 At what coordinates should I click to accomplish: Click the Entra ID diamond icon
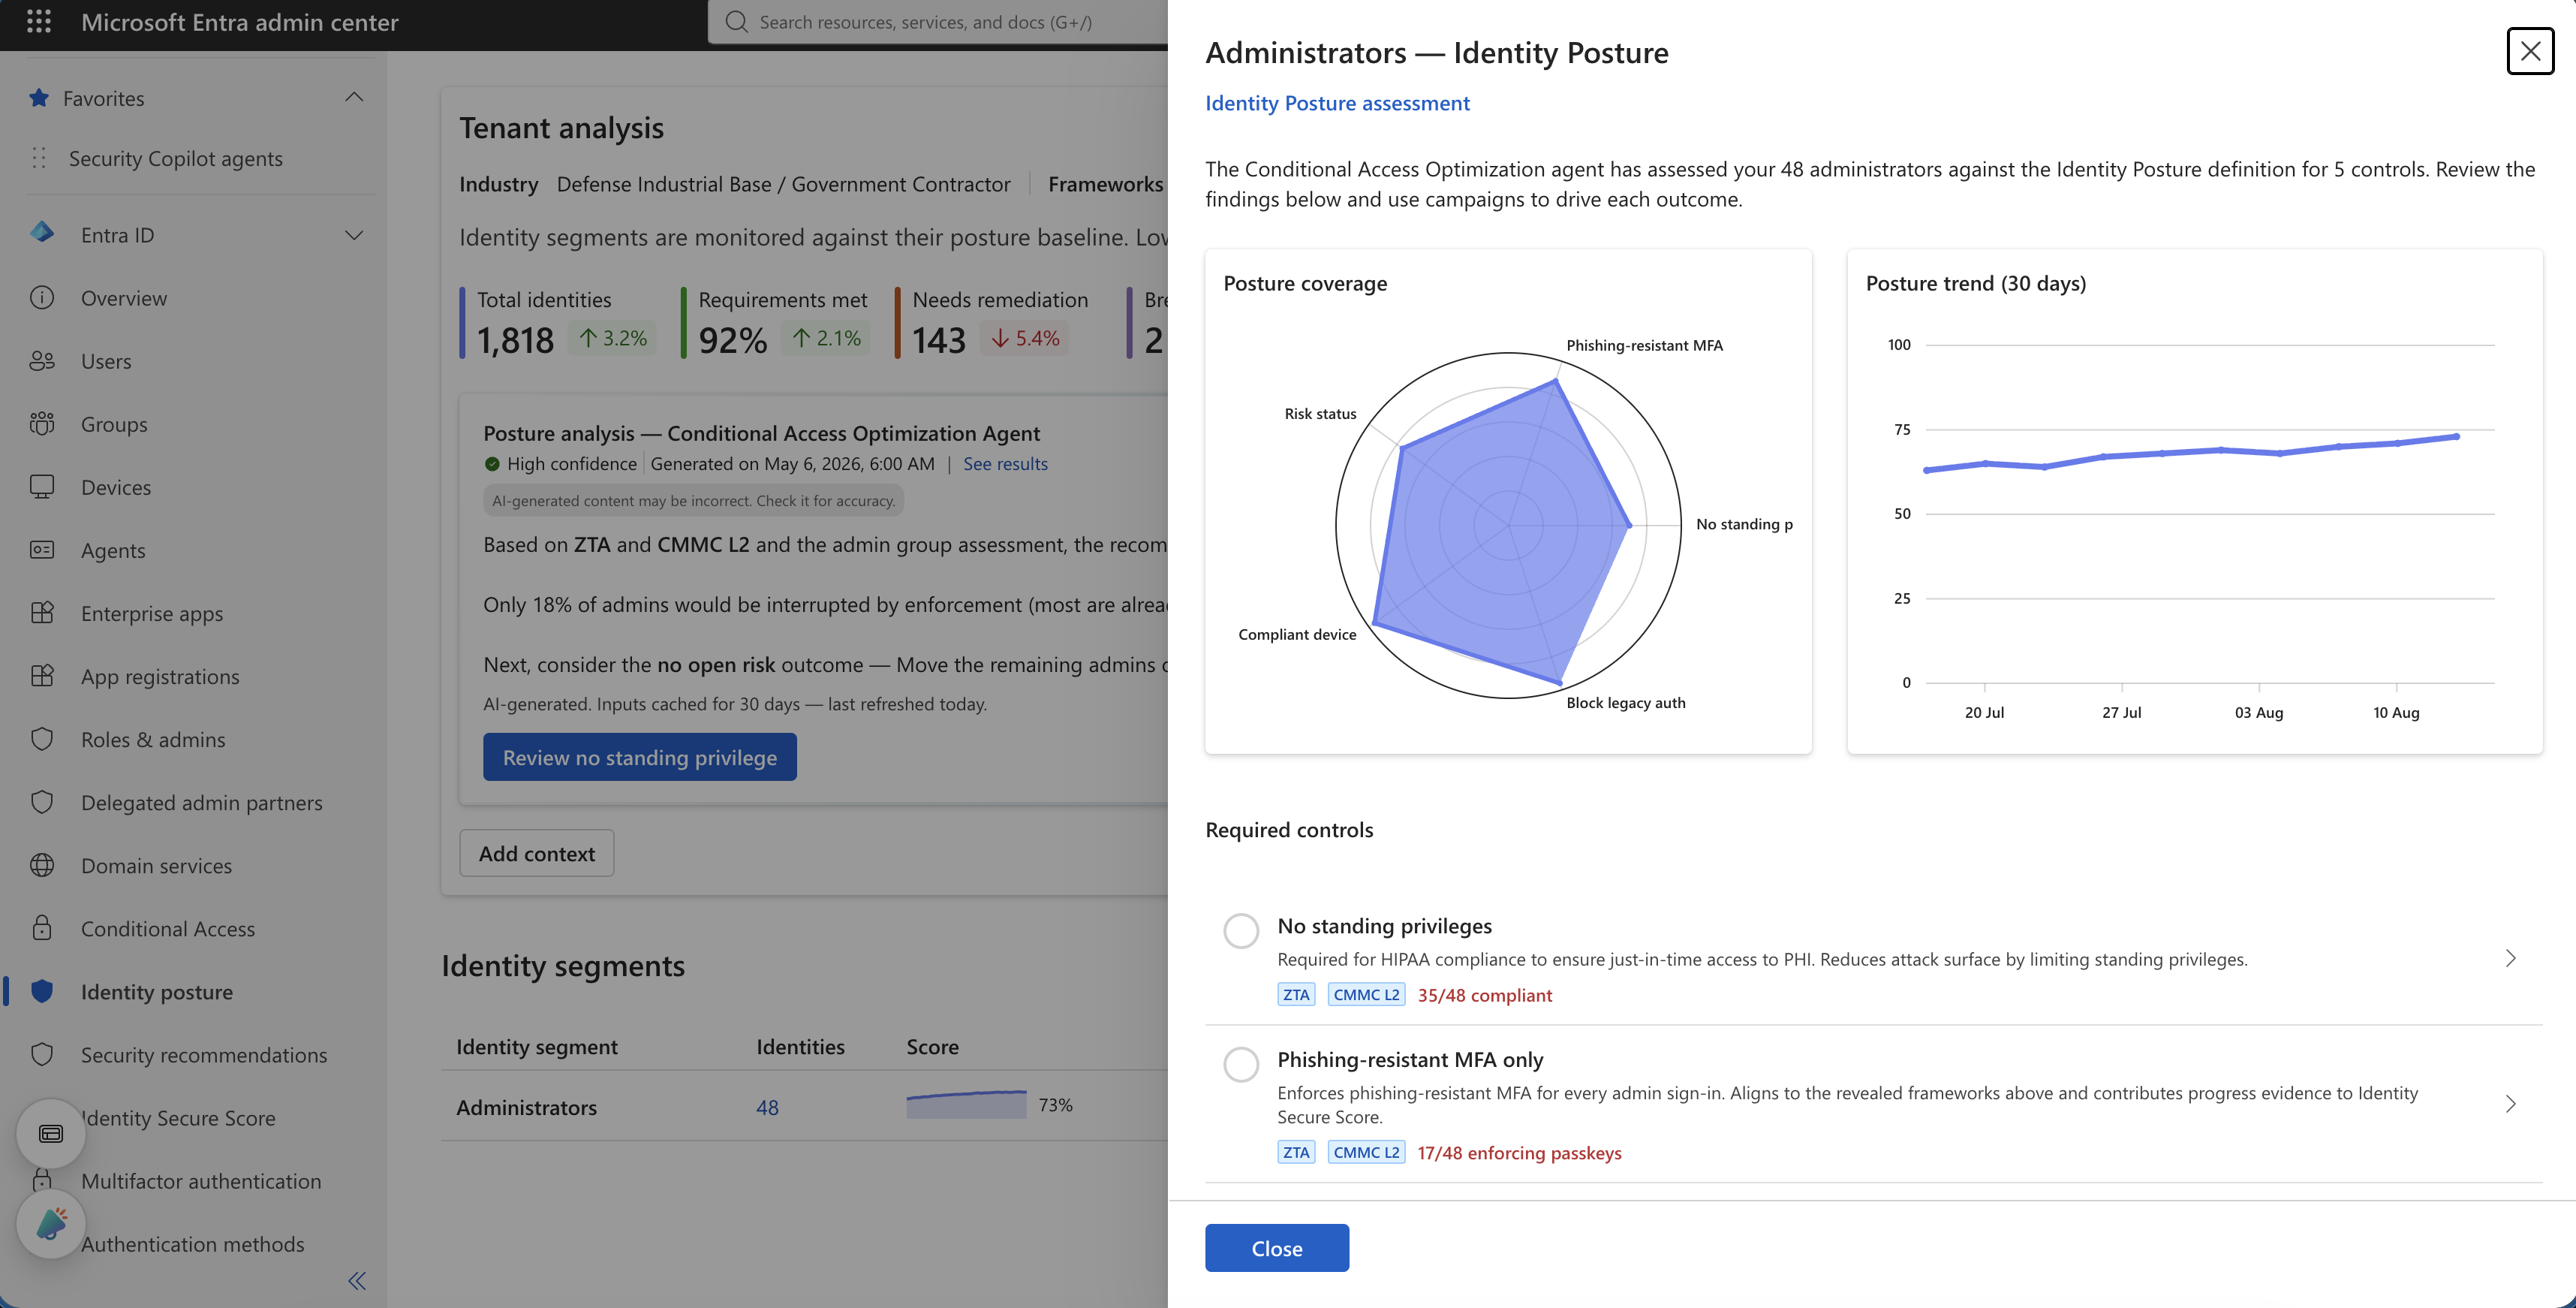tap(42, 233)
